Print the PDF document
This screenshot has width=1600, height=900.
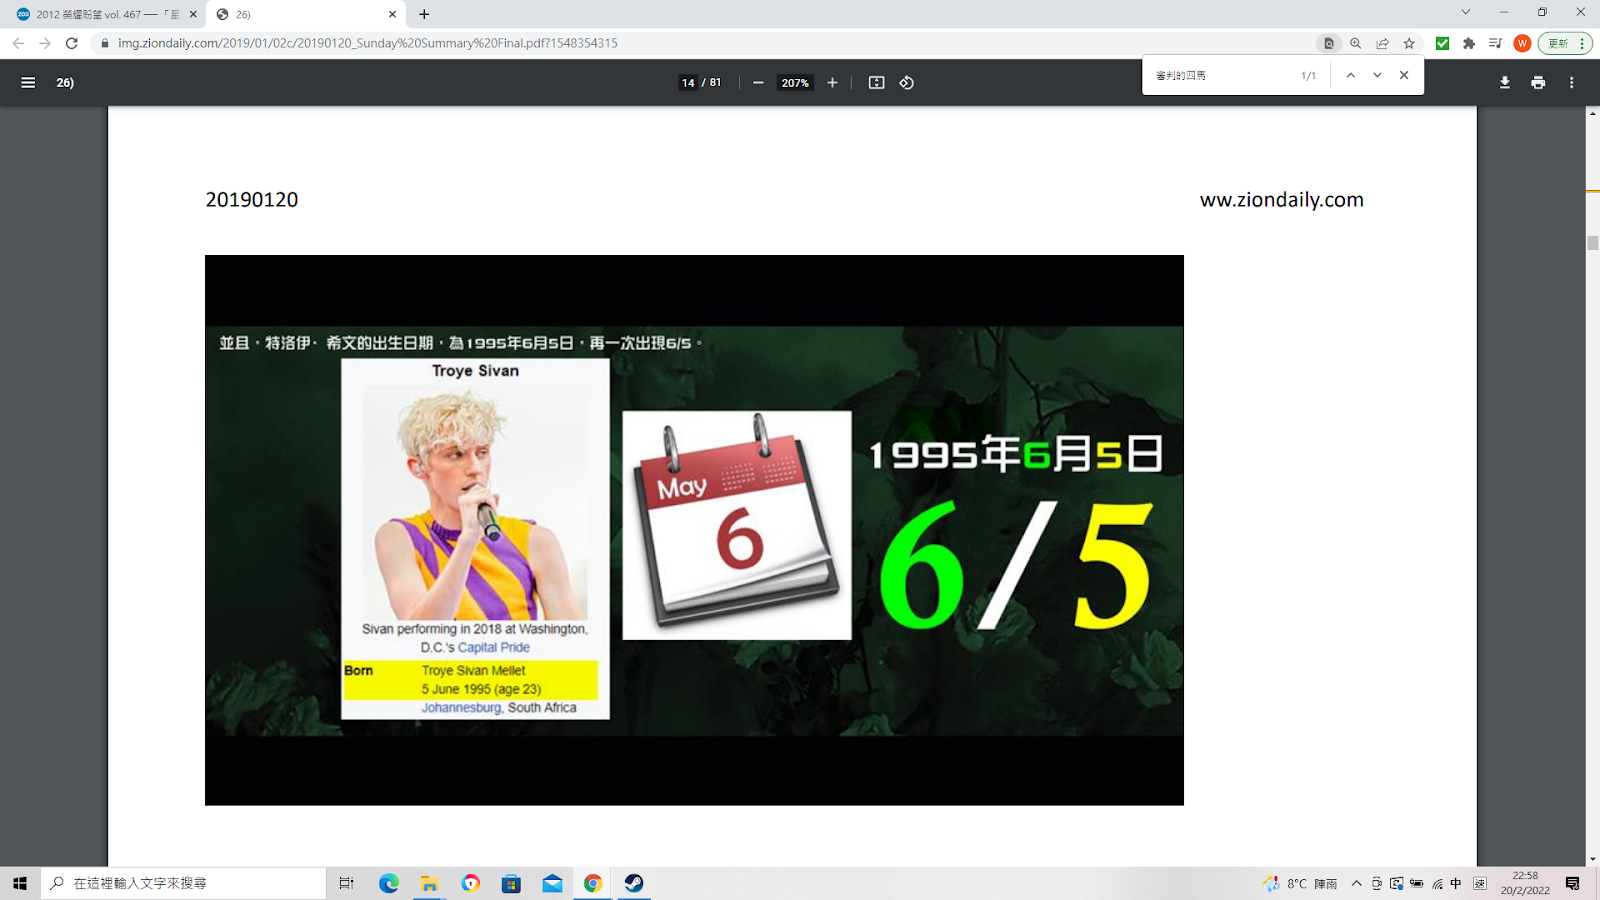point(1538,83)
